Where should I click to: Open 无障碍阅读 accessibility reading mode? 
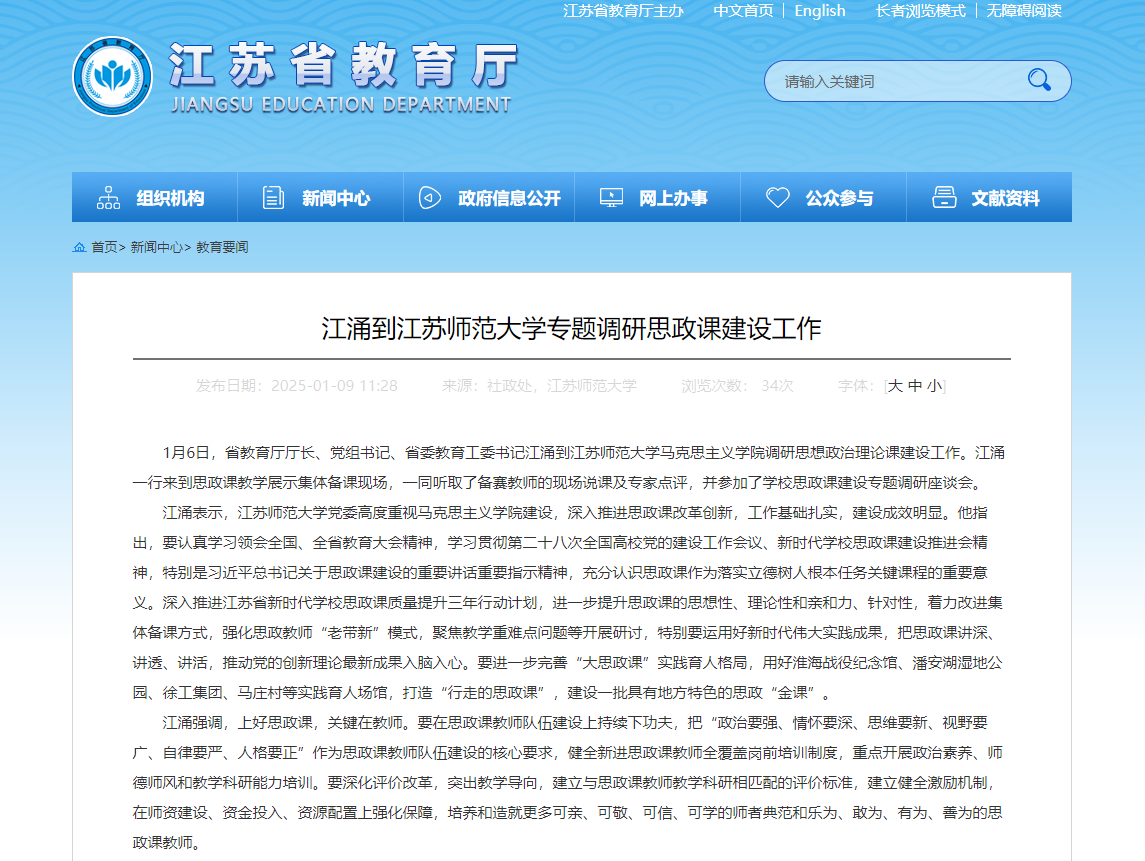1024,11
